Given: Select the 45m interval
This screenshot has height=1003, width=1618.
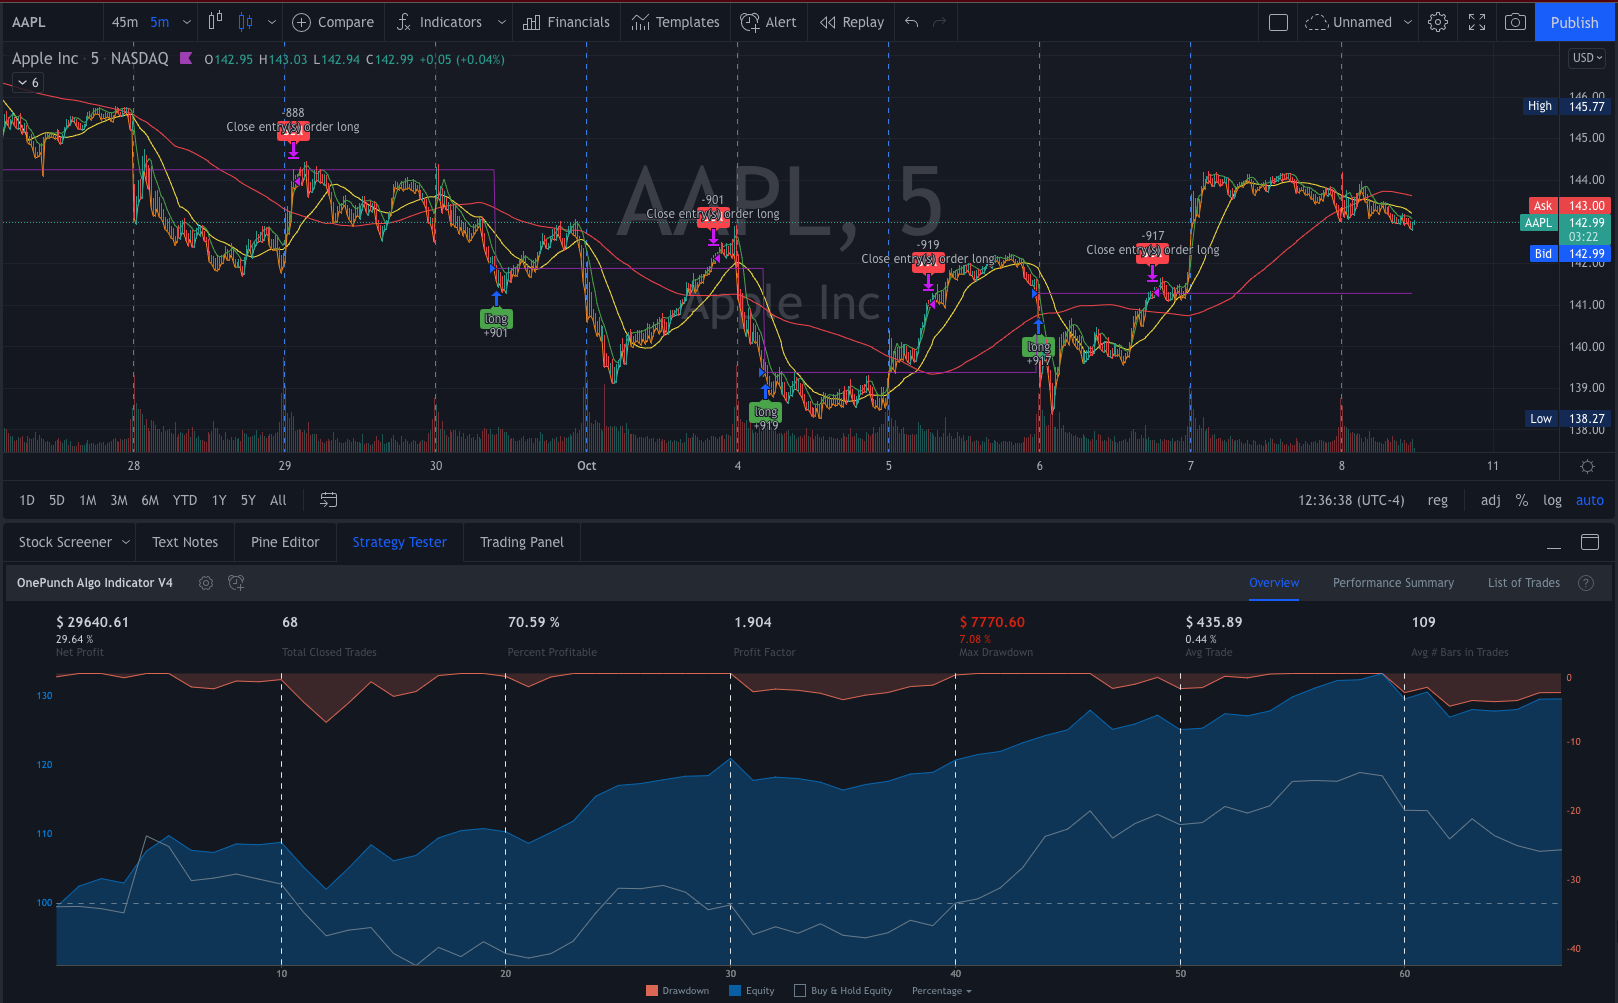Looking at the screenshot, I should pyautogui.click(x=125, y=22).
